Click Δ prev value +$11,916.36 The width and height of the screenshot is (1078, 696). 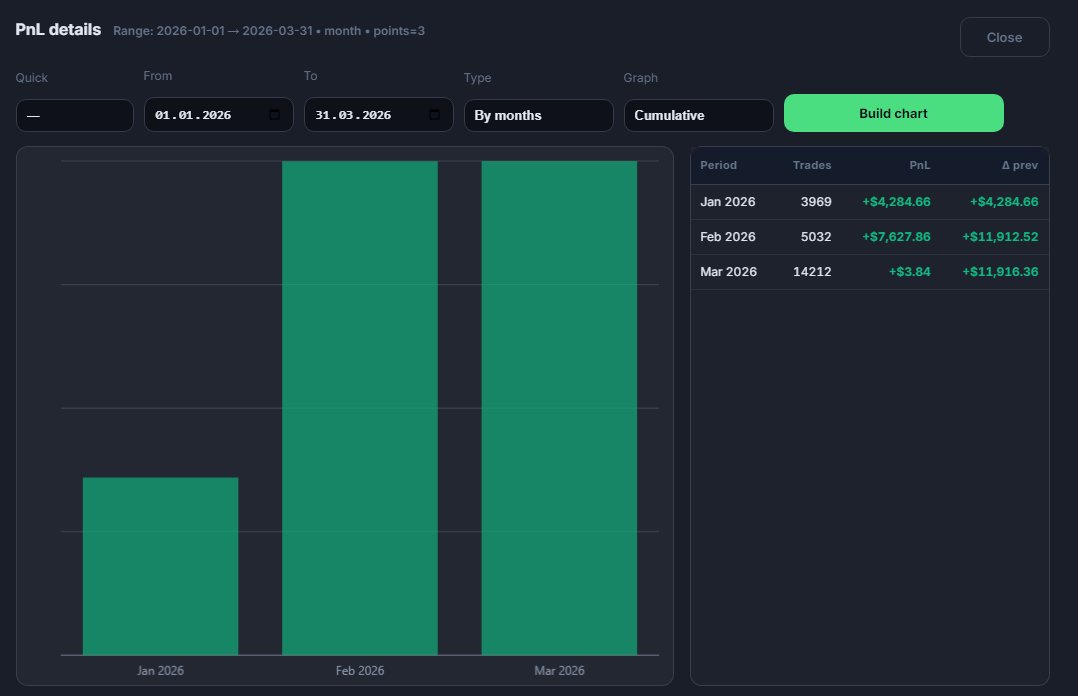coord(1000,272)
